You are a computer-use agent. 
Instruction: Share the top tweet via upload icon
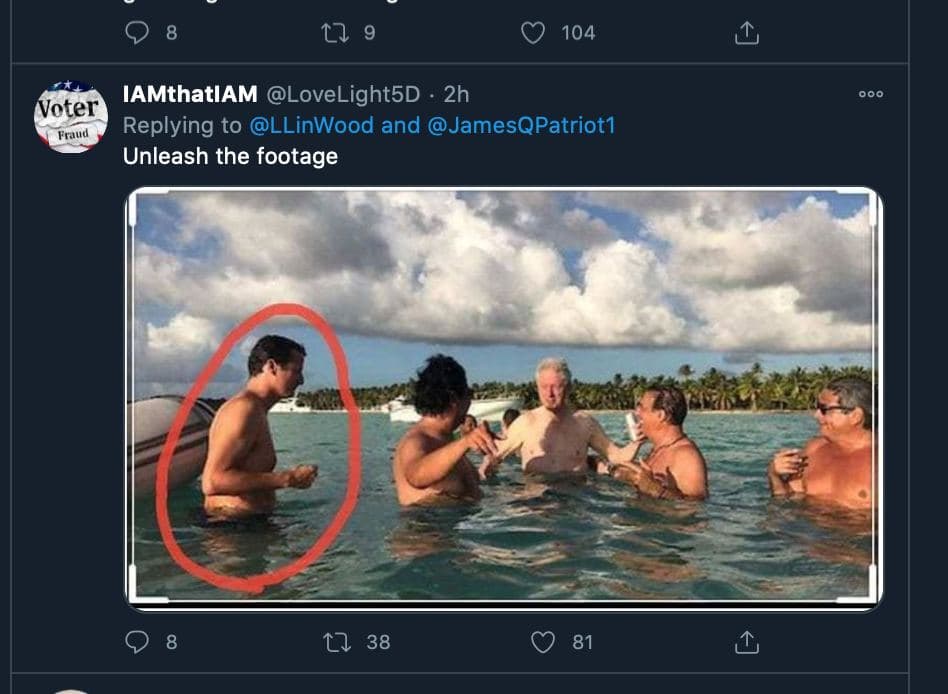point(747,33)
